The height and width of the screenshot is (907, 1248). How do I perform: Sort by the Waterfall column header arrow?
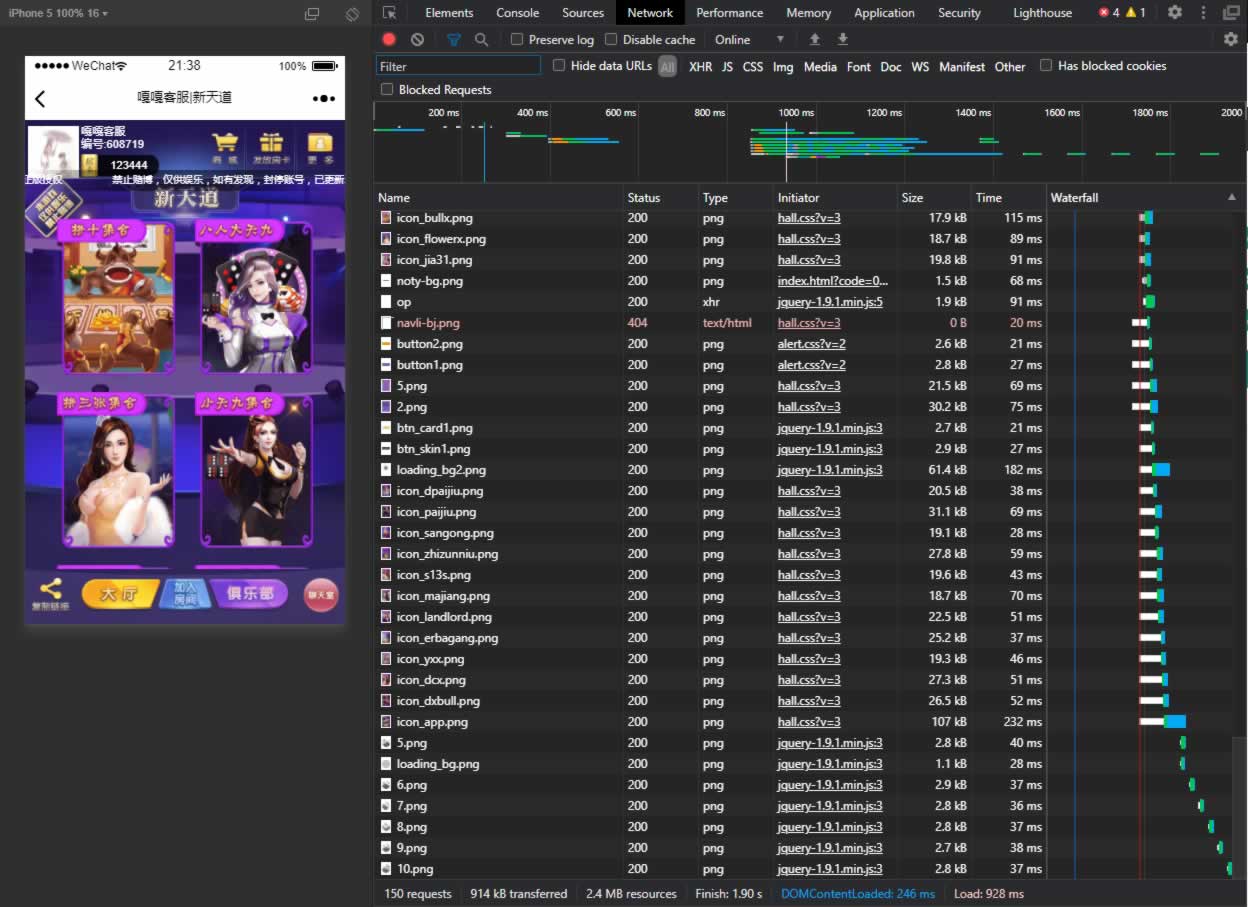1231,198
